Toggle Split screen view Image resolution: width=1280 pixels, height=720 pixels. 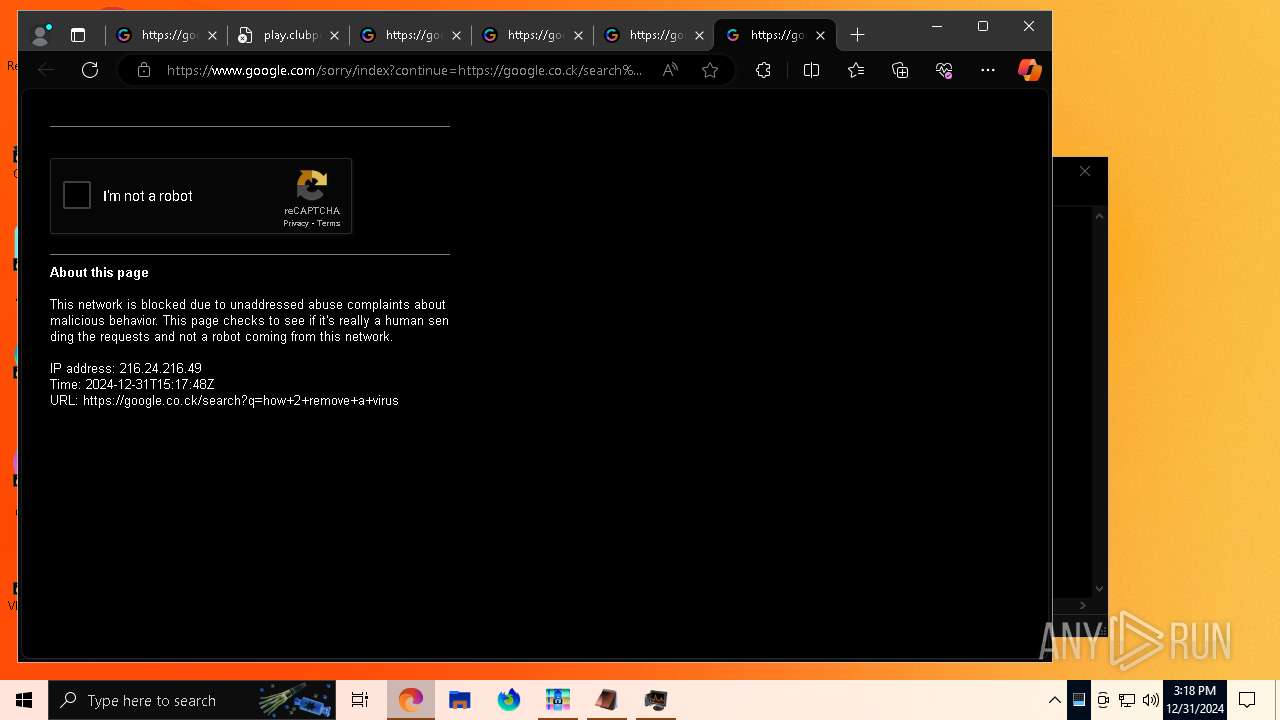pyautogui.click(x=811, y=70)
